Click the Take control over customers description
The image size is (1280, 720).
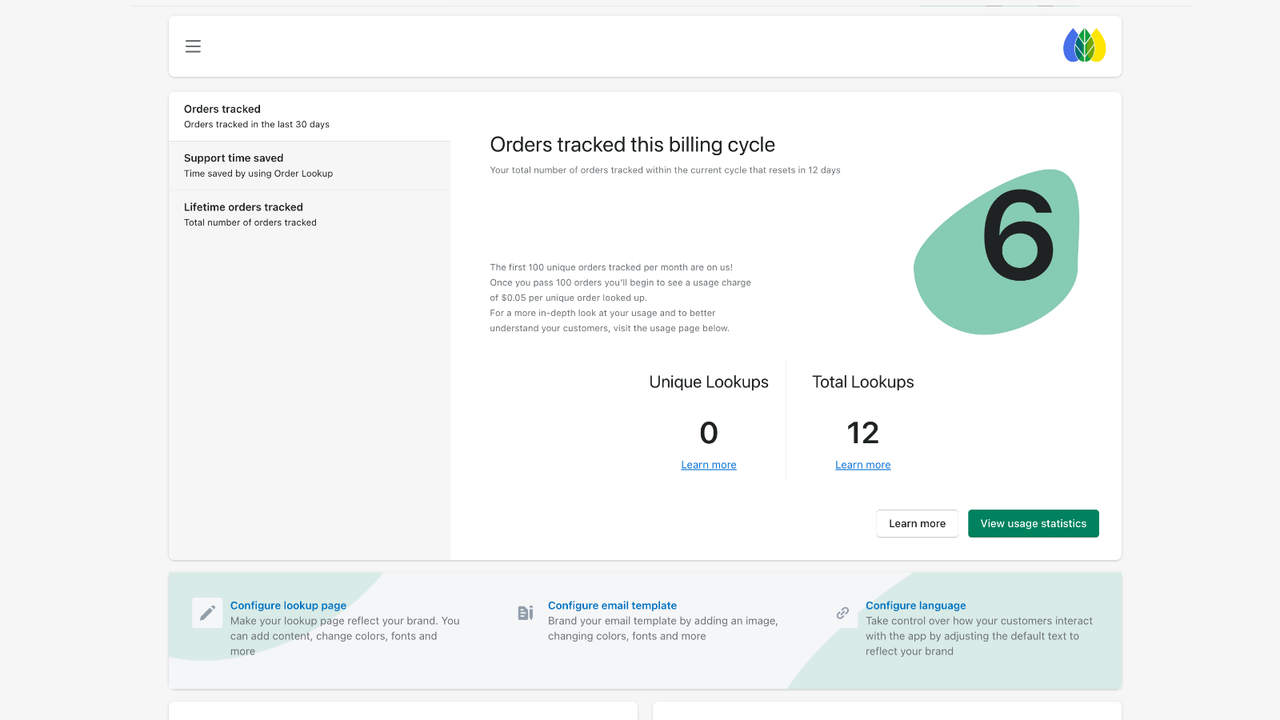(x=979, y=636)
